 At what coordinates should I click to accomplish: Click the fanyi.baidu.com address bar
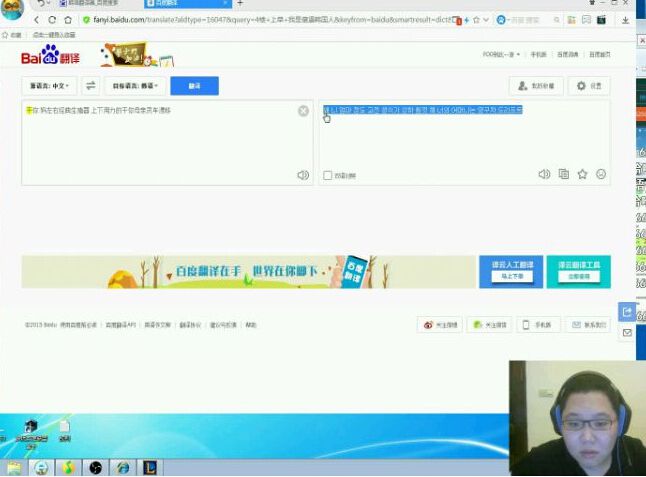click(x=268, y=20)
